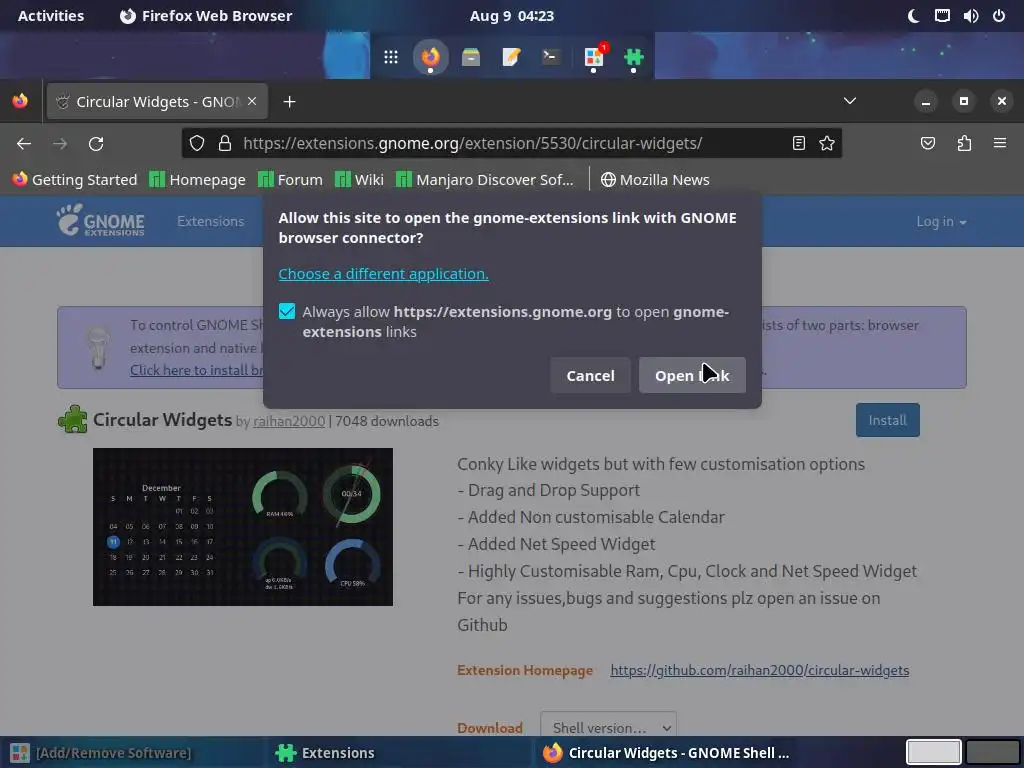The height and width of the screenshot is (768, 1024).
Task: Open the Mozilla News bookmark
Action: (655, 180)
